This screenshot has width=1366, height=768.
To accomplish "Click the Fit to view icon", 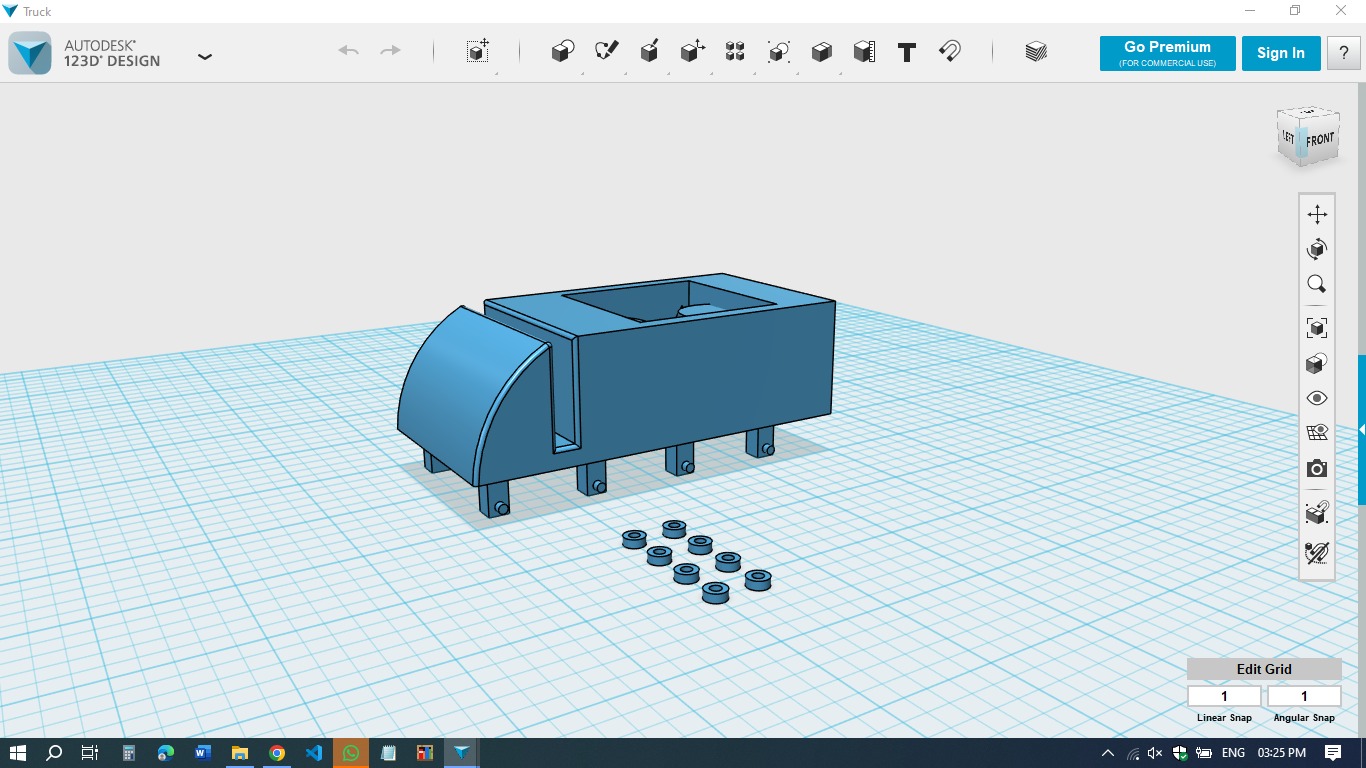I will [x=1317, y=328].
